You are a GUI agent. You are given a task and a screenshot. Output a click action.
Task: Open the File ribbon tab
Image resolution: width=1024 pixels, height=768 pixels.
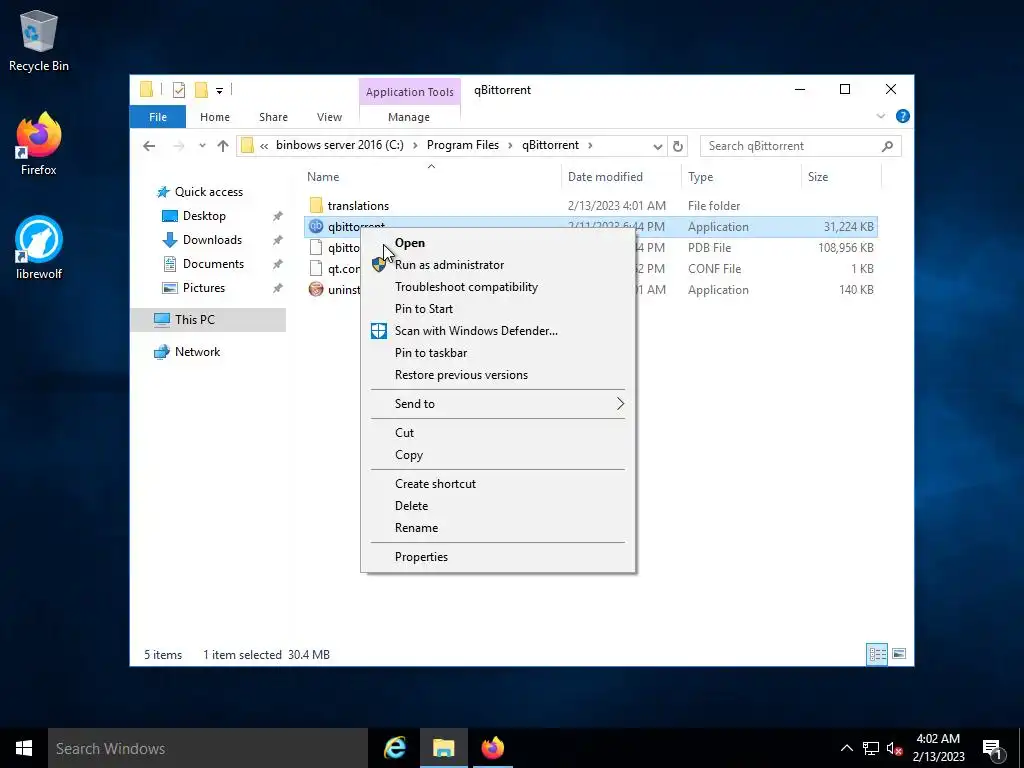click(x=158, y=117)
